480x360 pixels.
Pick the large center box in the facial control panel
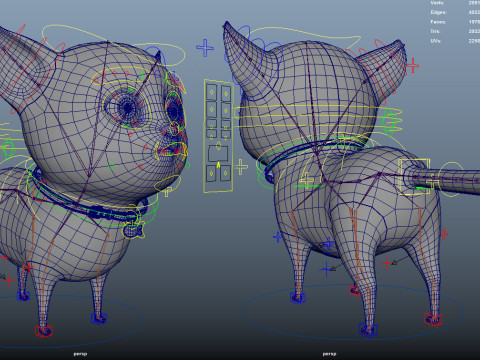(218, 153)
